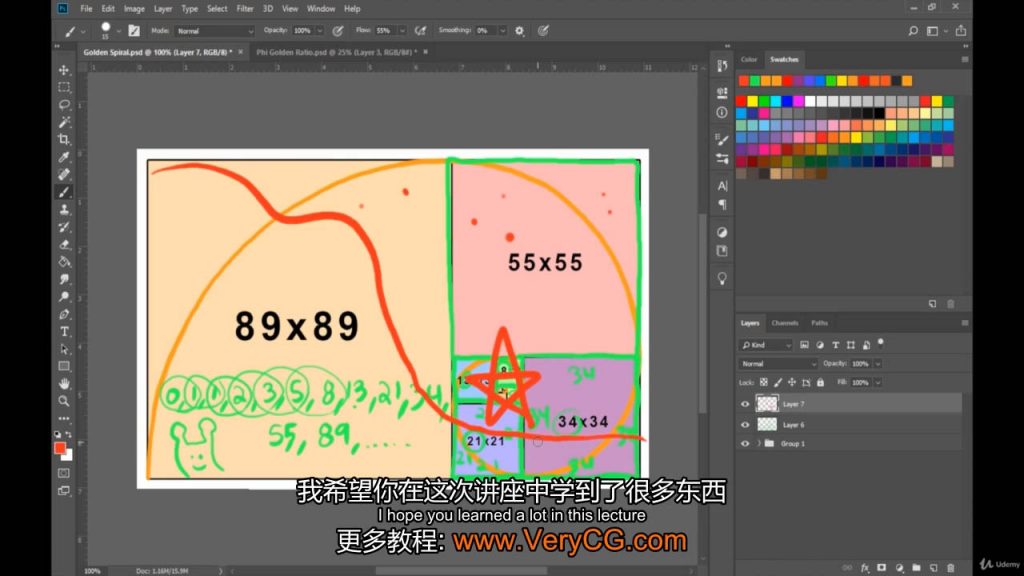1024x576 pixels.
Task: Open the Brush Preset picker arrow
Action: (118, 31)
